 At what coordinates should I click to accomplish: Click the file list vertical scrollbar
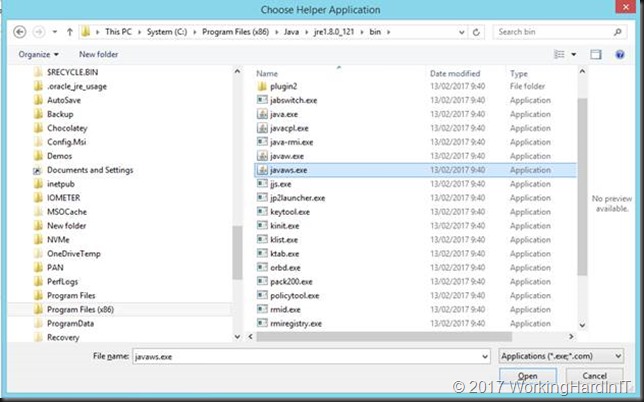(x=582, y=187)
